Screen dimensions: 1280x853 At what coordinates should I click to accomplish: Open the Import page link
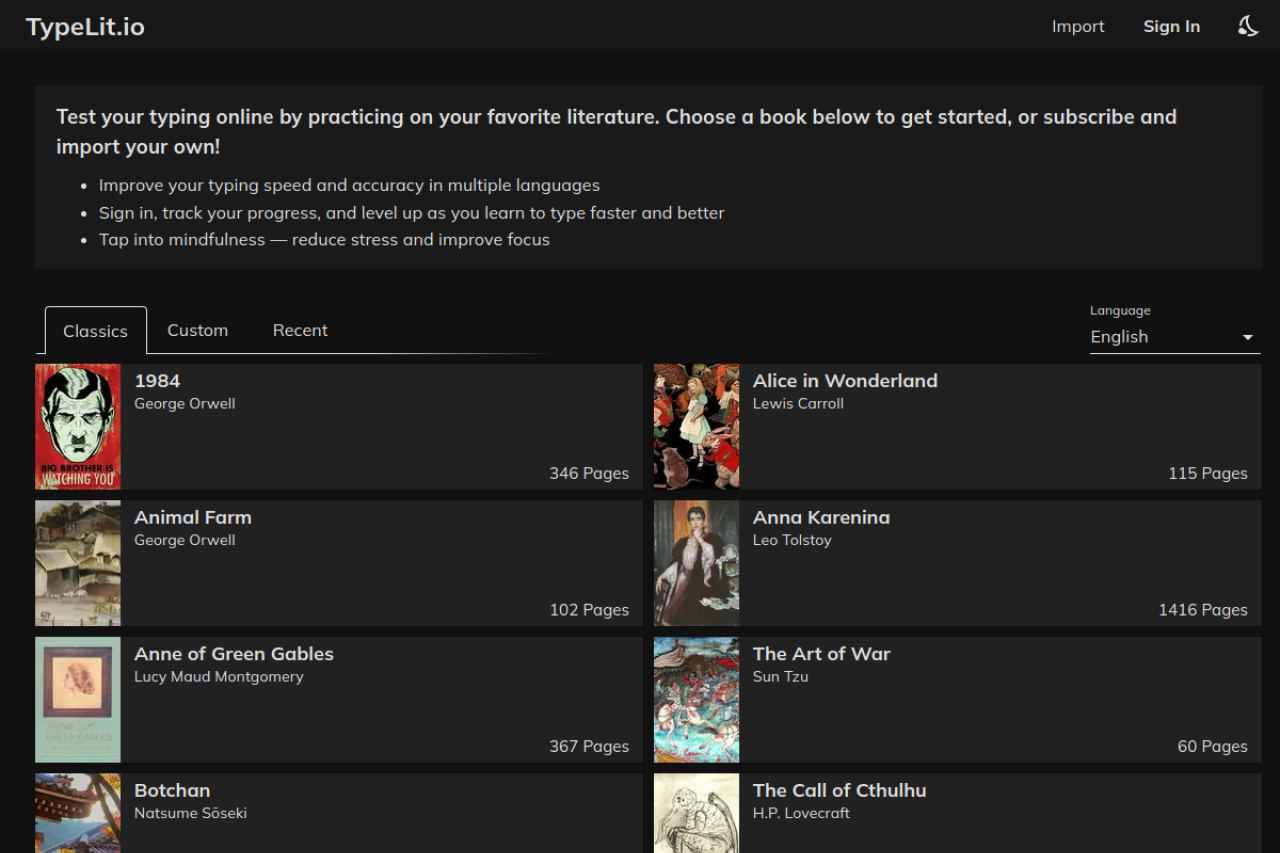pyautogui.click(x=1078, y=27)
